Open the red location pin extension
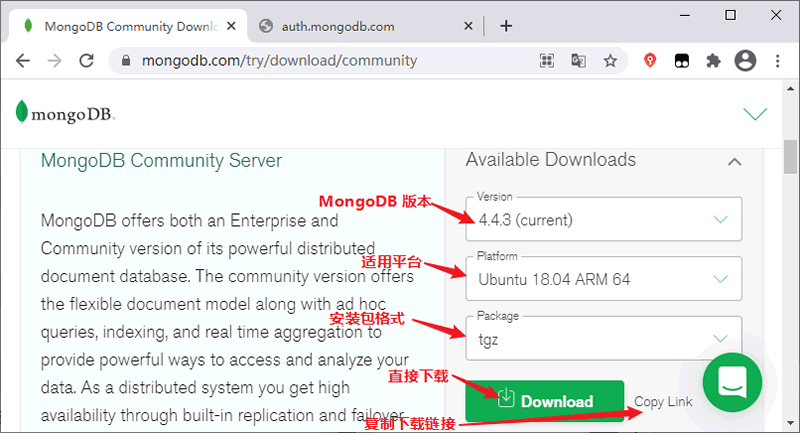This screenshot has width=800, height=433. click(x=649, y=61)
